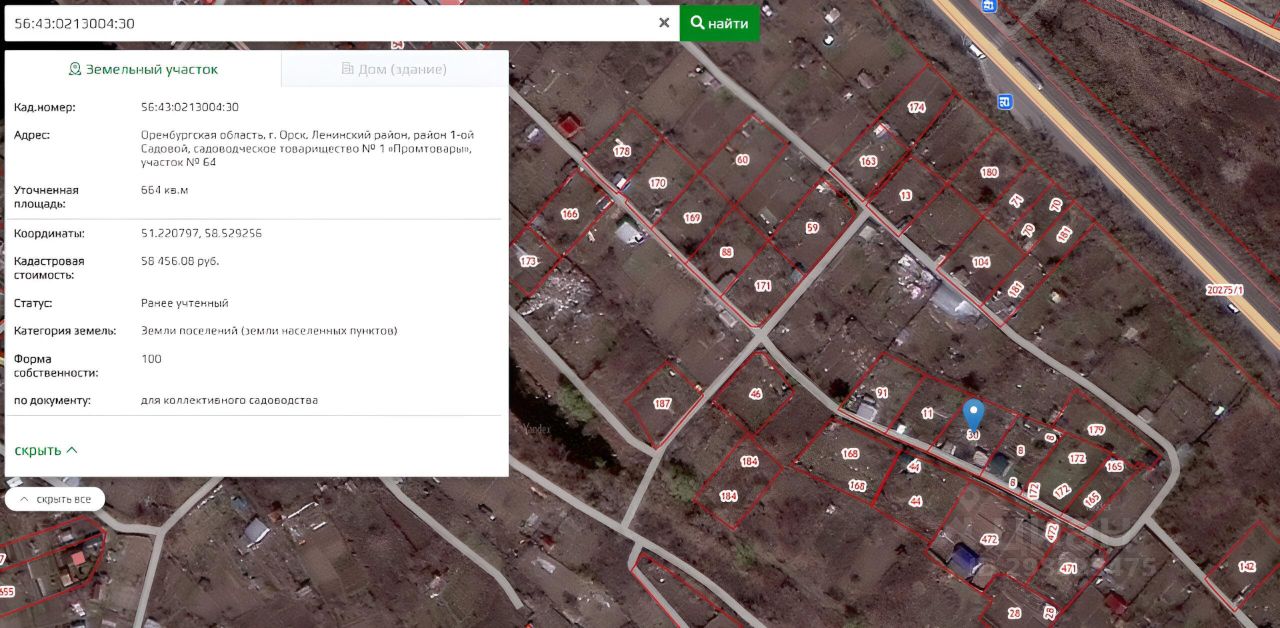
Task: Select parcel 163 on the map
Action: (x=868, y=161)
